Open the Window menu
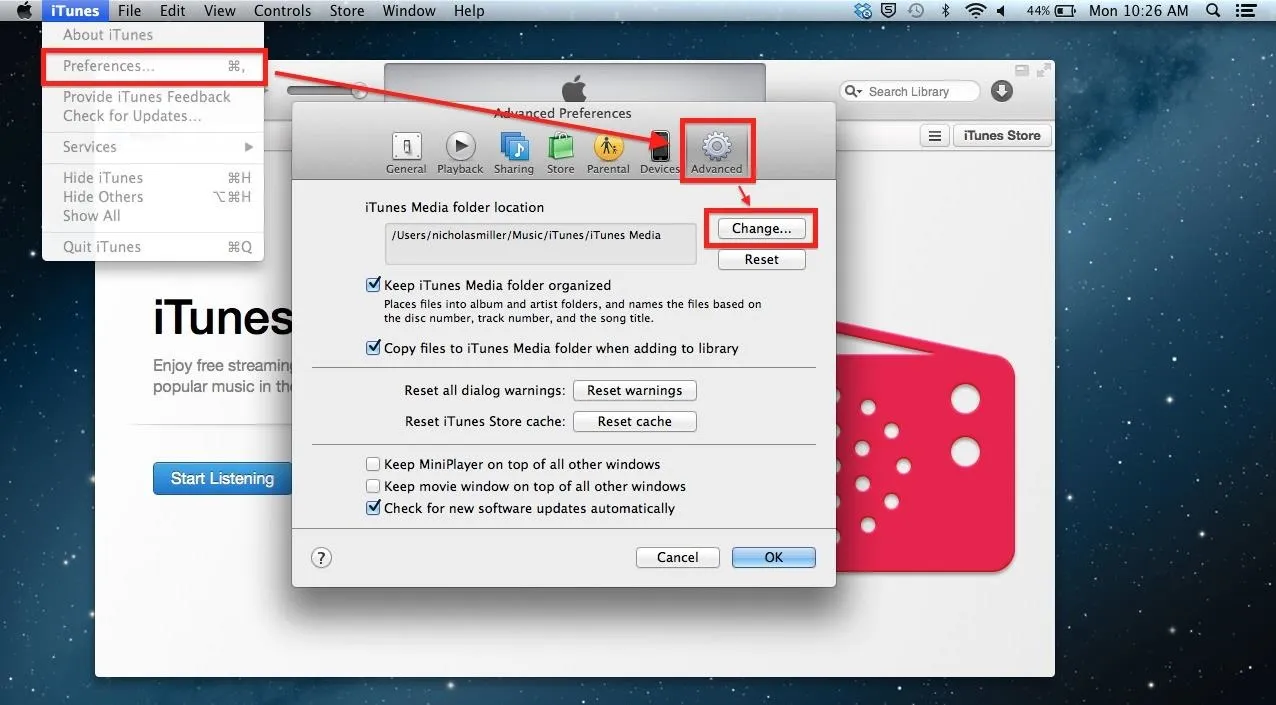1276x705 pixels. 409,11
